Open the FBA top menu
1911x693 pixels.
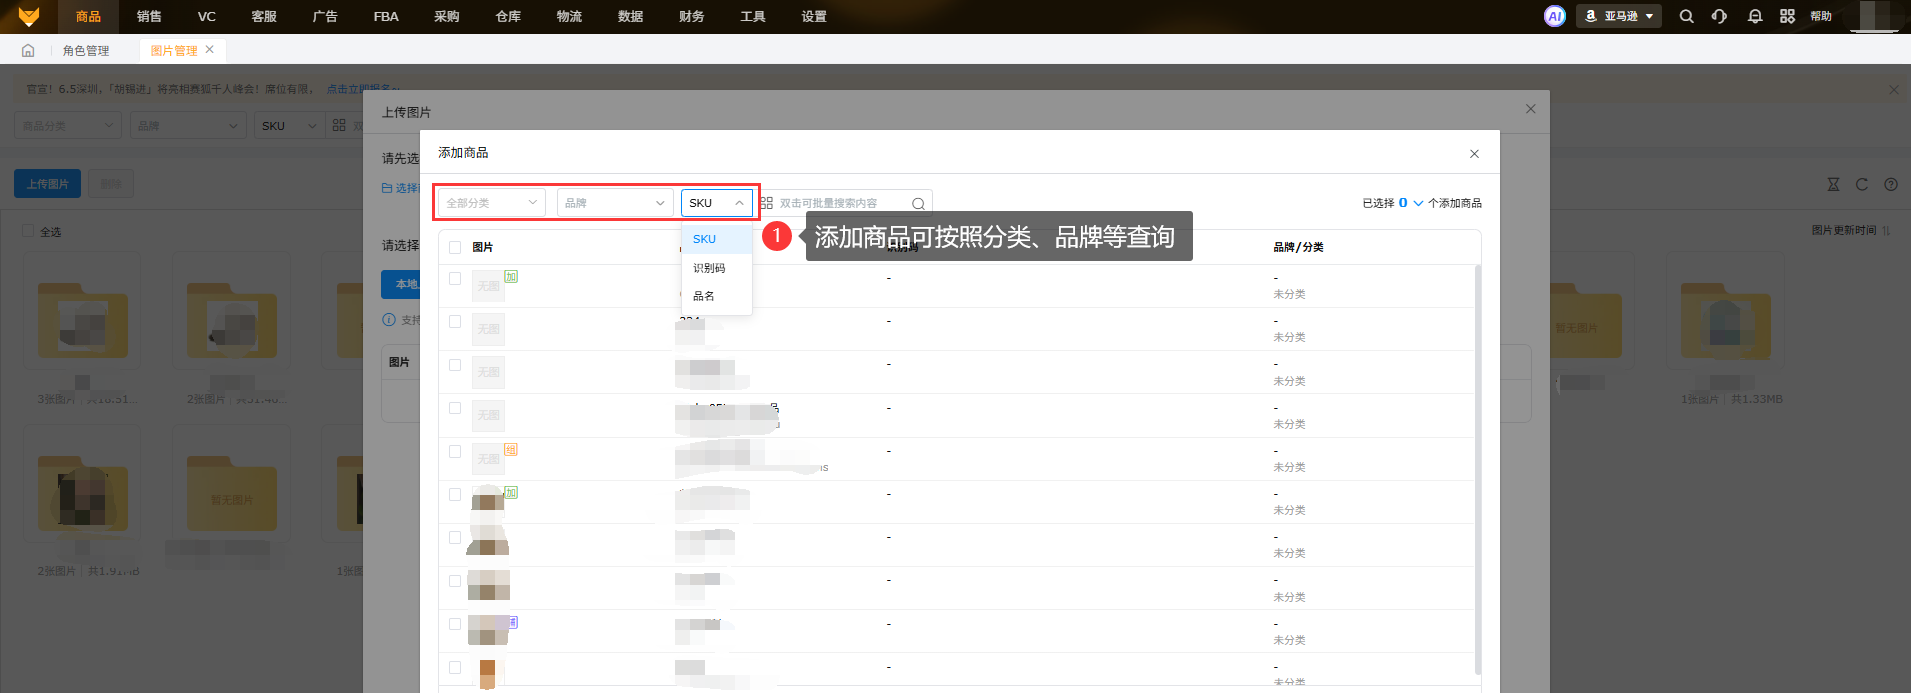pyautogui.click(x=386, y=16)
